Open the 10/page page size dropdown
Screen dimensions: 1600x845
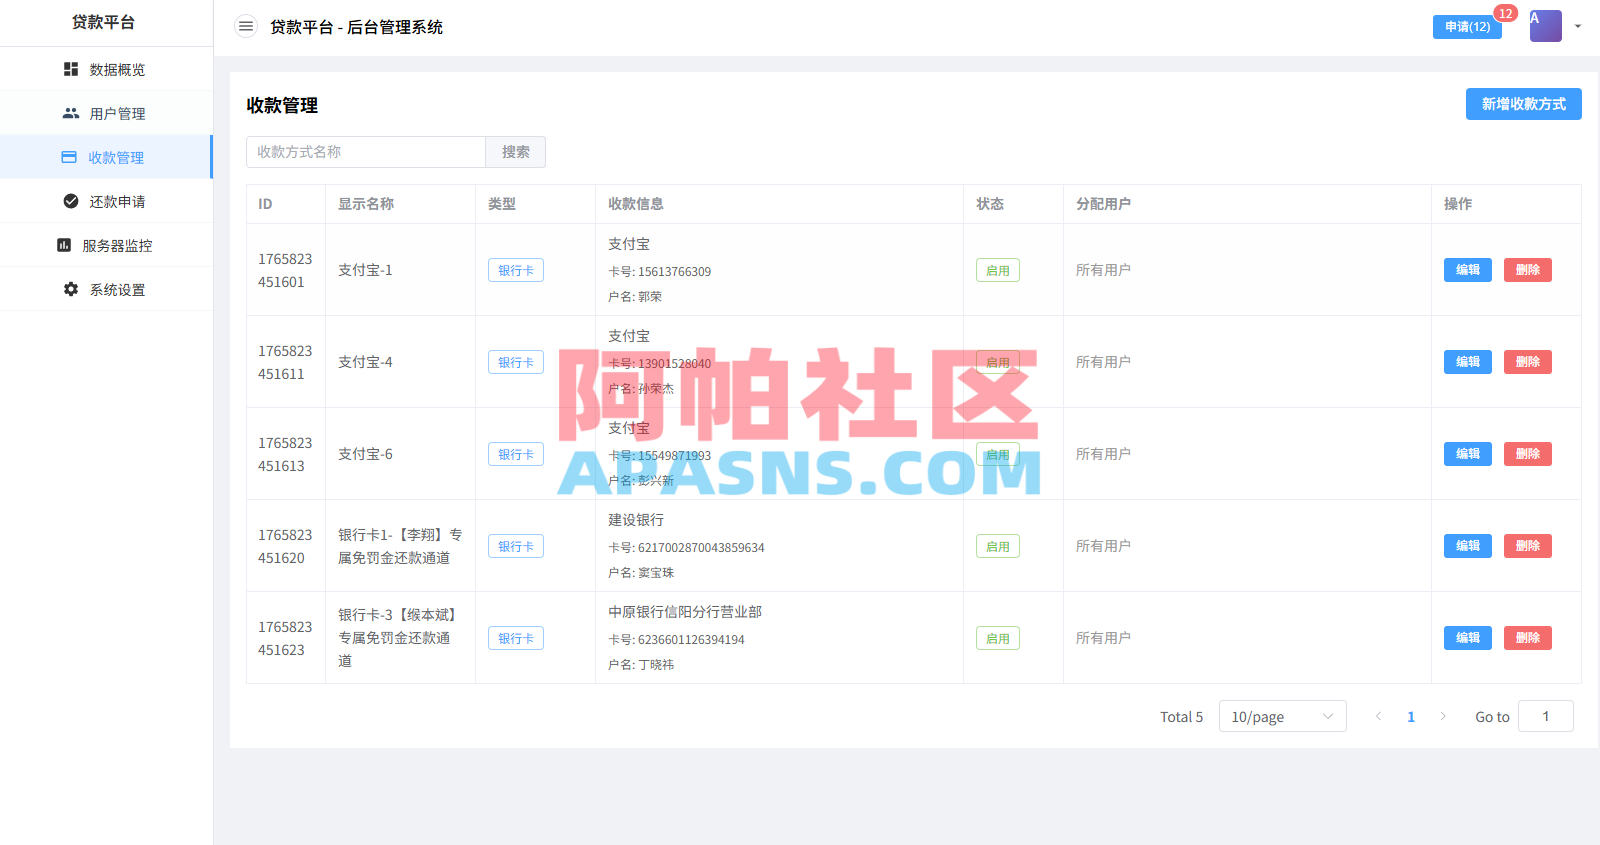coord(1282,716)
